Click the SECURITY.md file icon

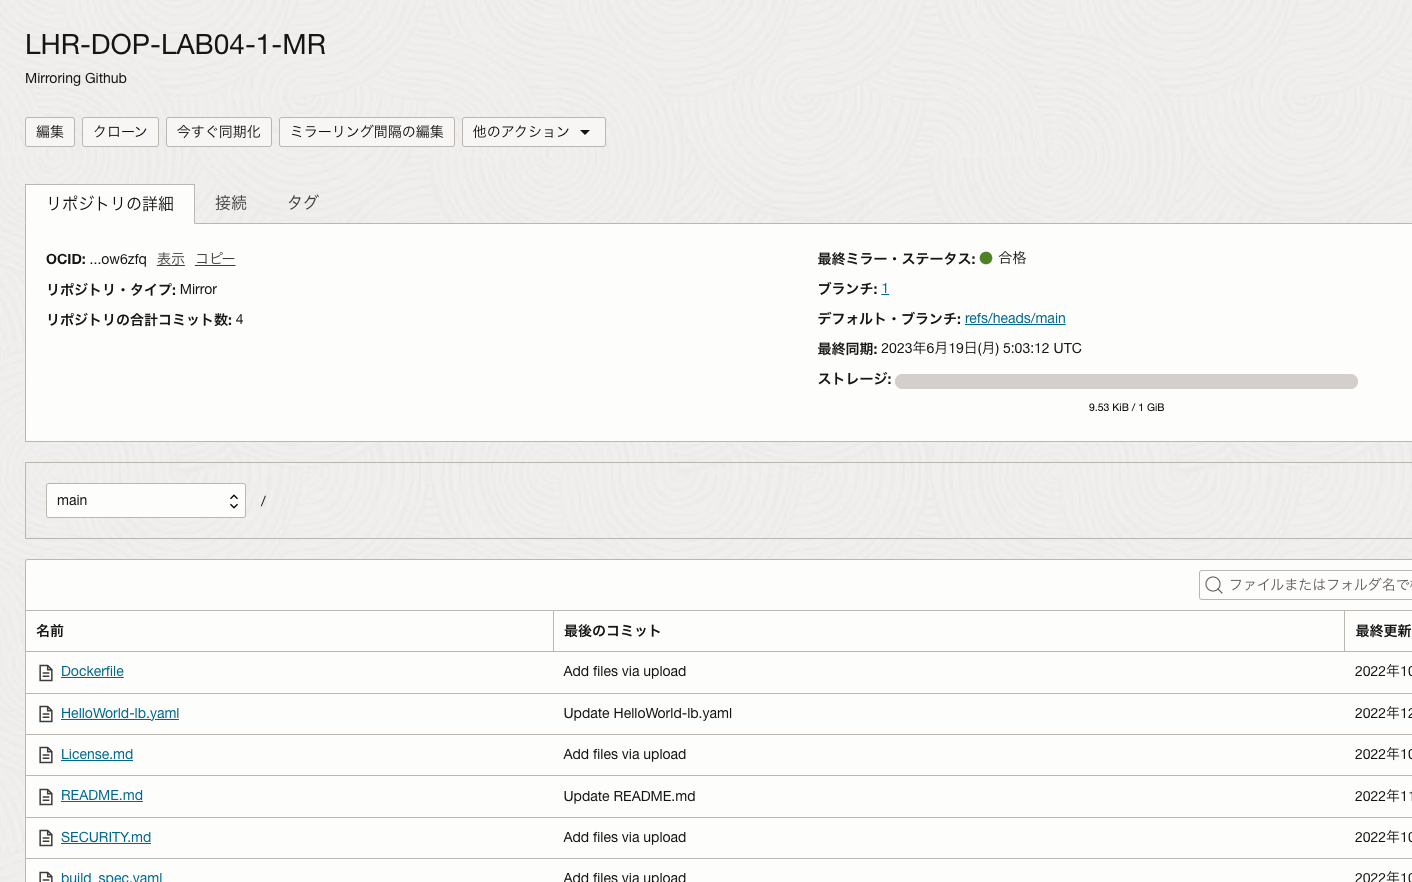(45, 838)
